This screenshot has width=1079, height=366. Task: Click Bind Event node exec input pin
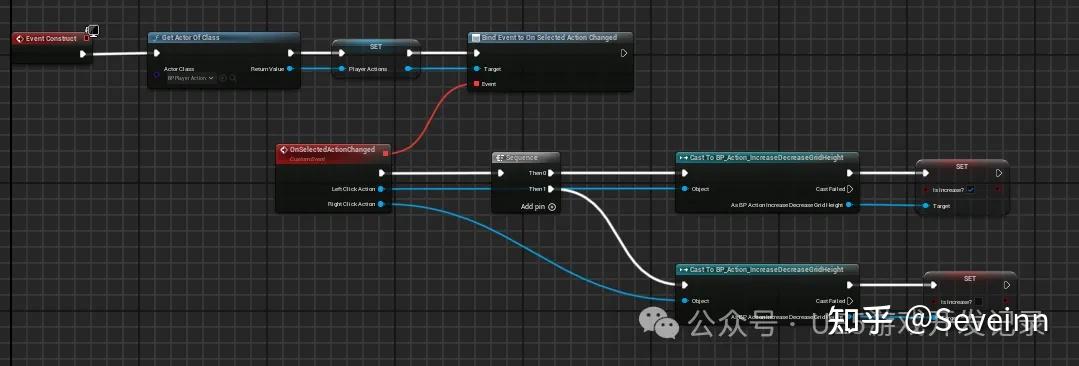pyautogui.click(x=477, y=53)
